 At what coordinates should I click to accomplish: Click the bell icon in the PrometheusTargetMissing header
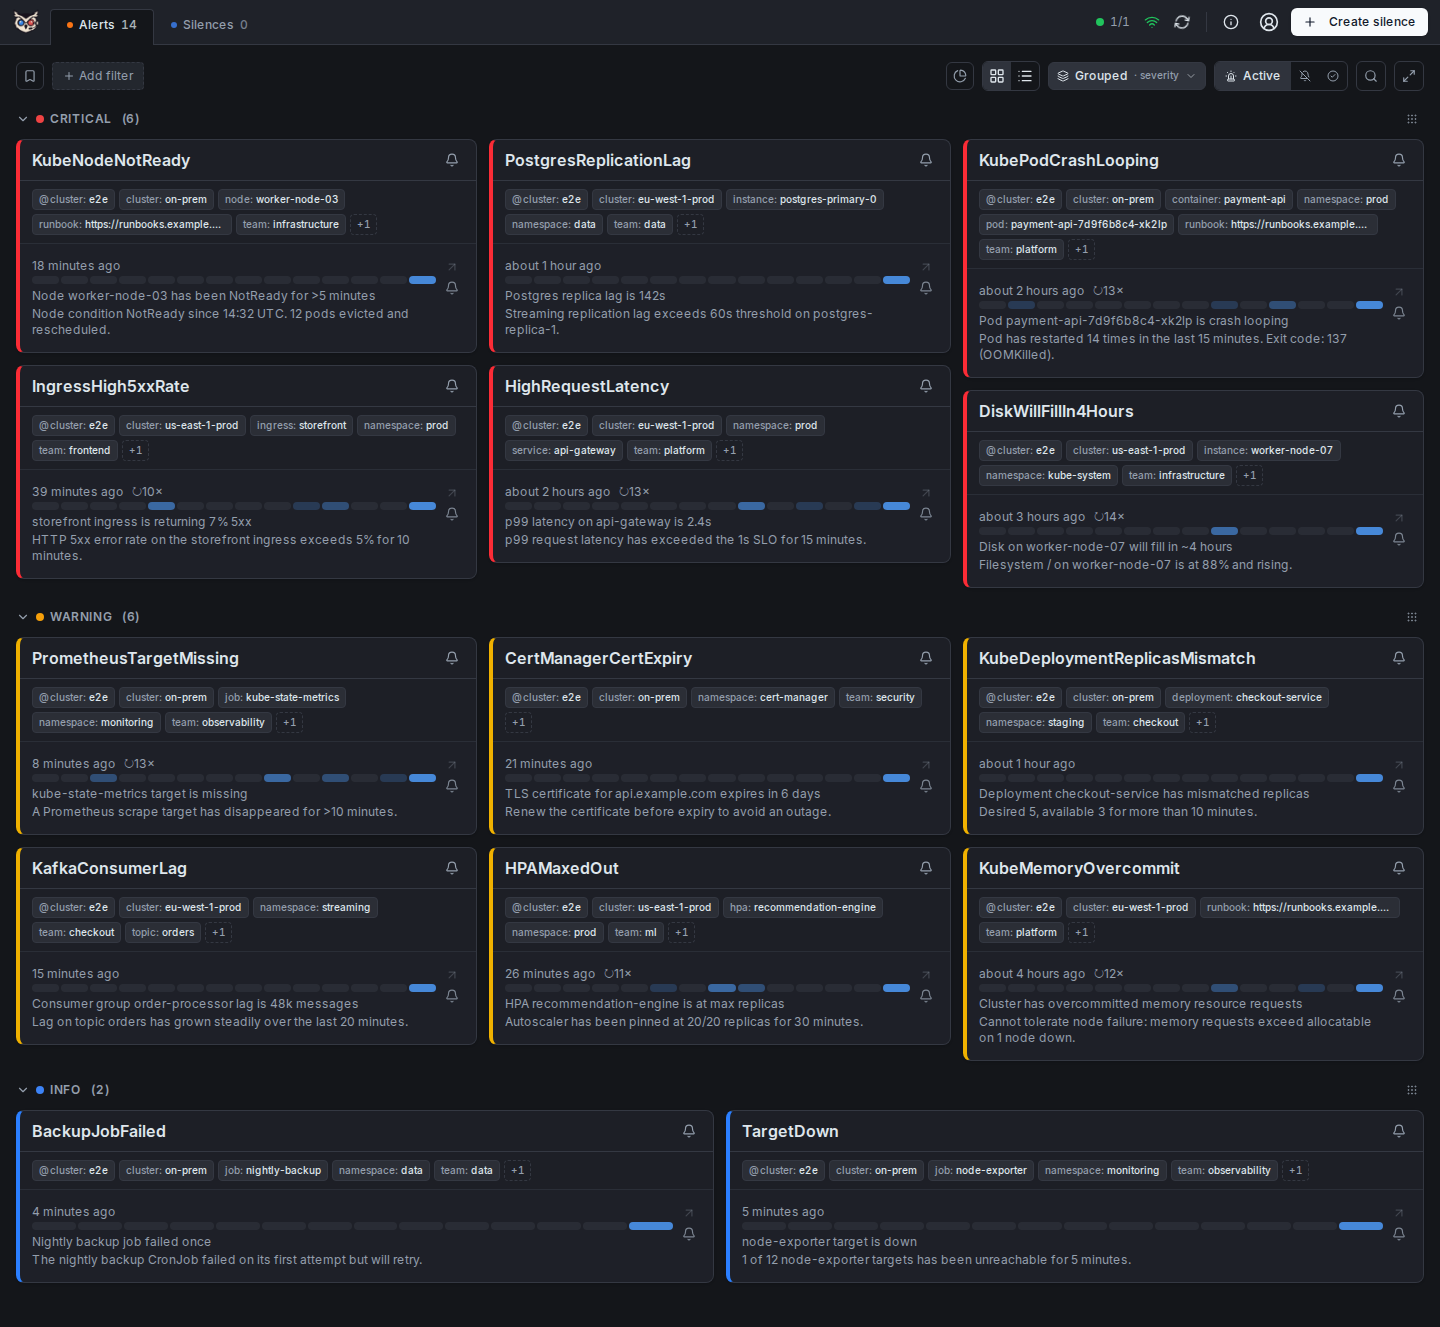coord(452,658)
